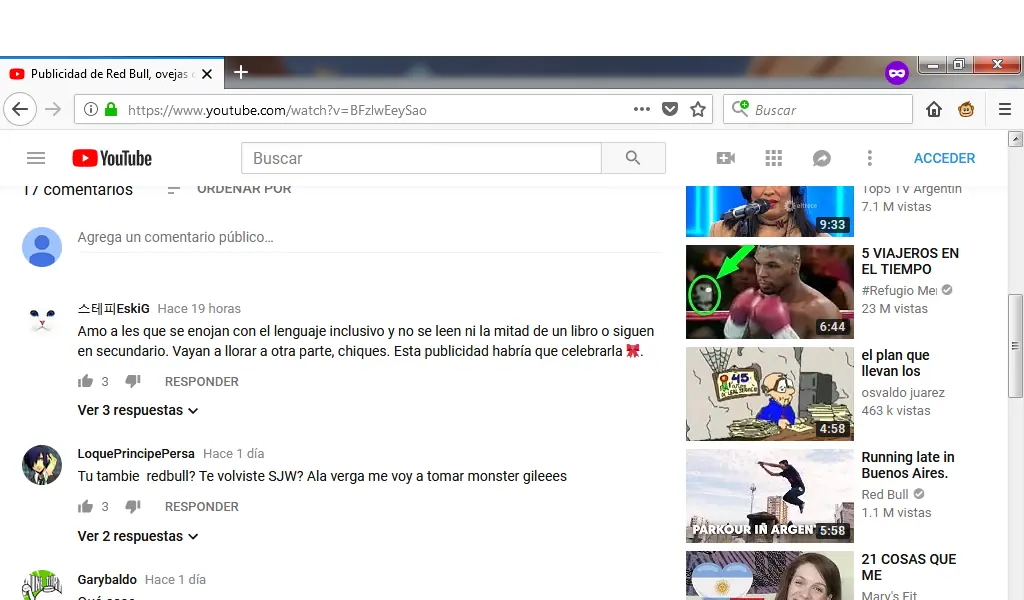The image size is (1024, 600).
Task: Open ORDENAR POR sort dropdown
Action: pyautogui.click(x=229, y=189)
